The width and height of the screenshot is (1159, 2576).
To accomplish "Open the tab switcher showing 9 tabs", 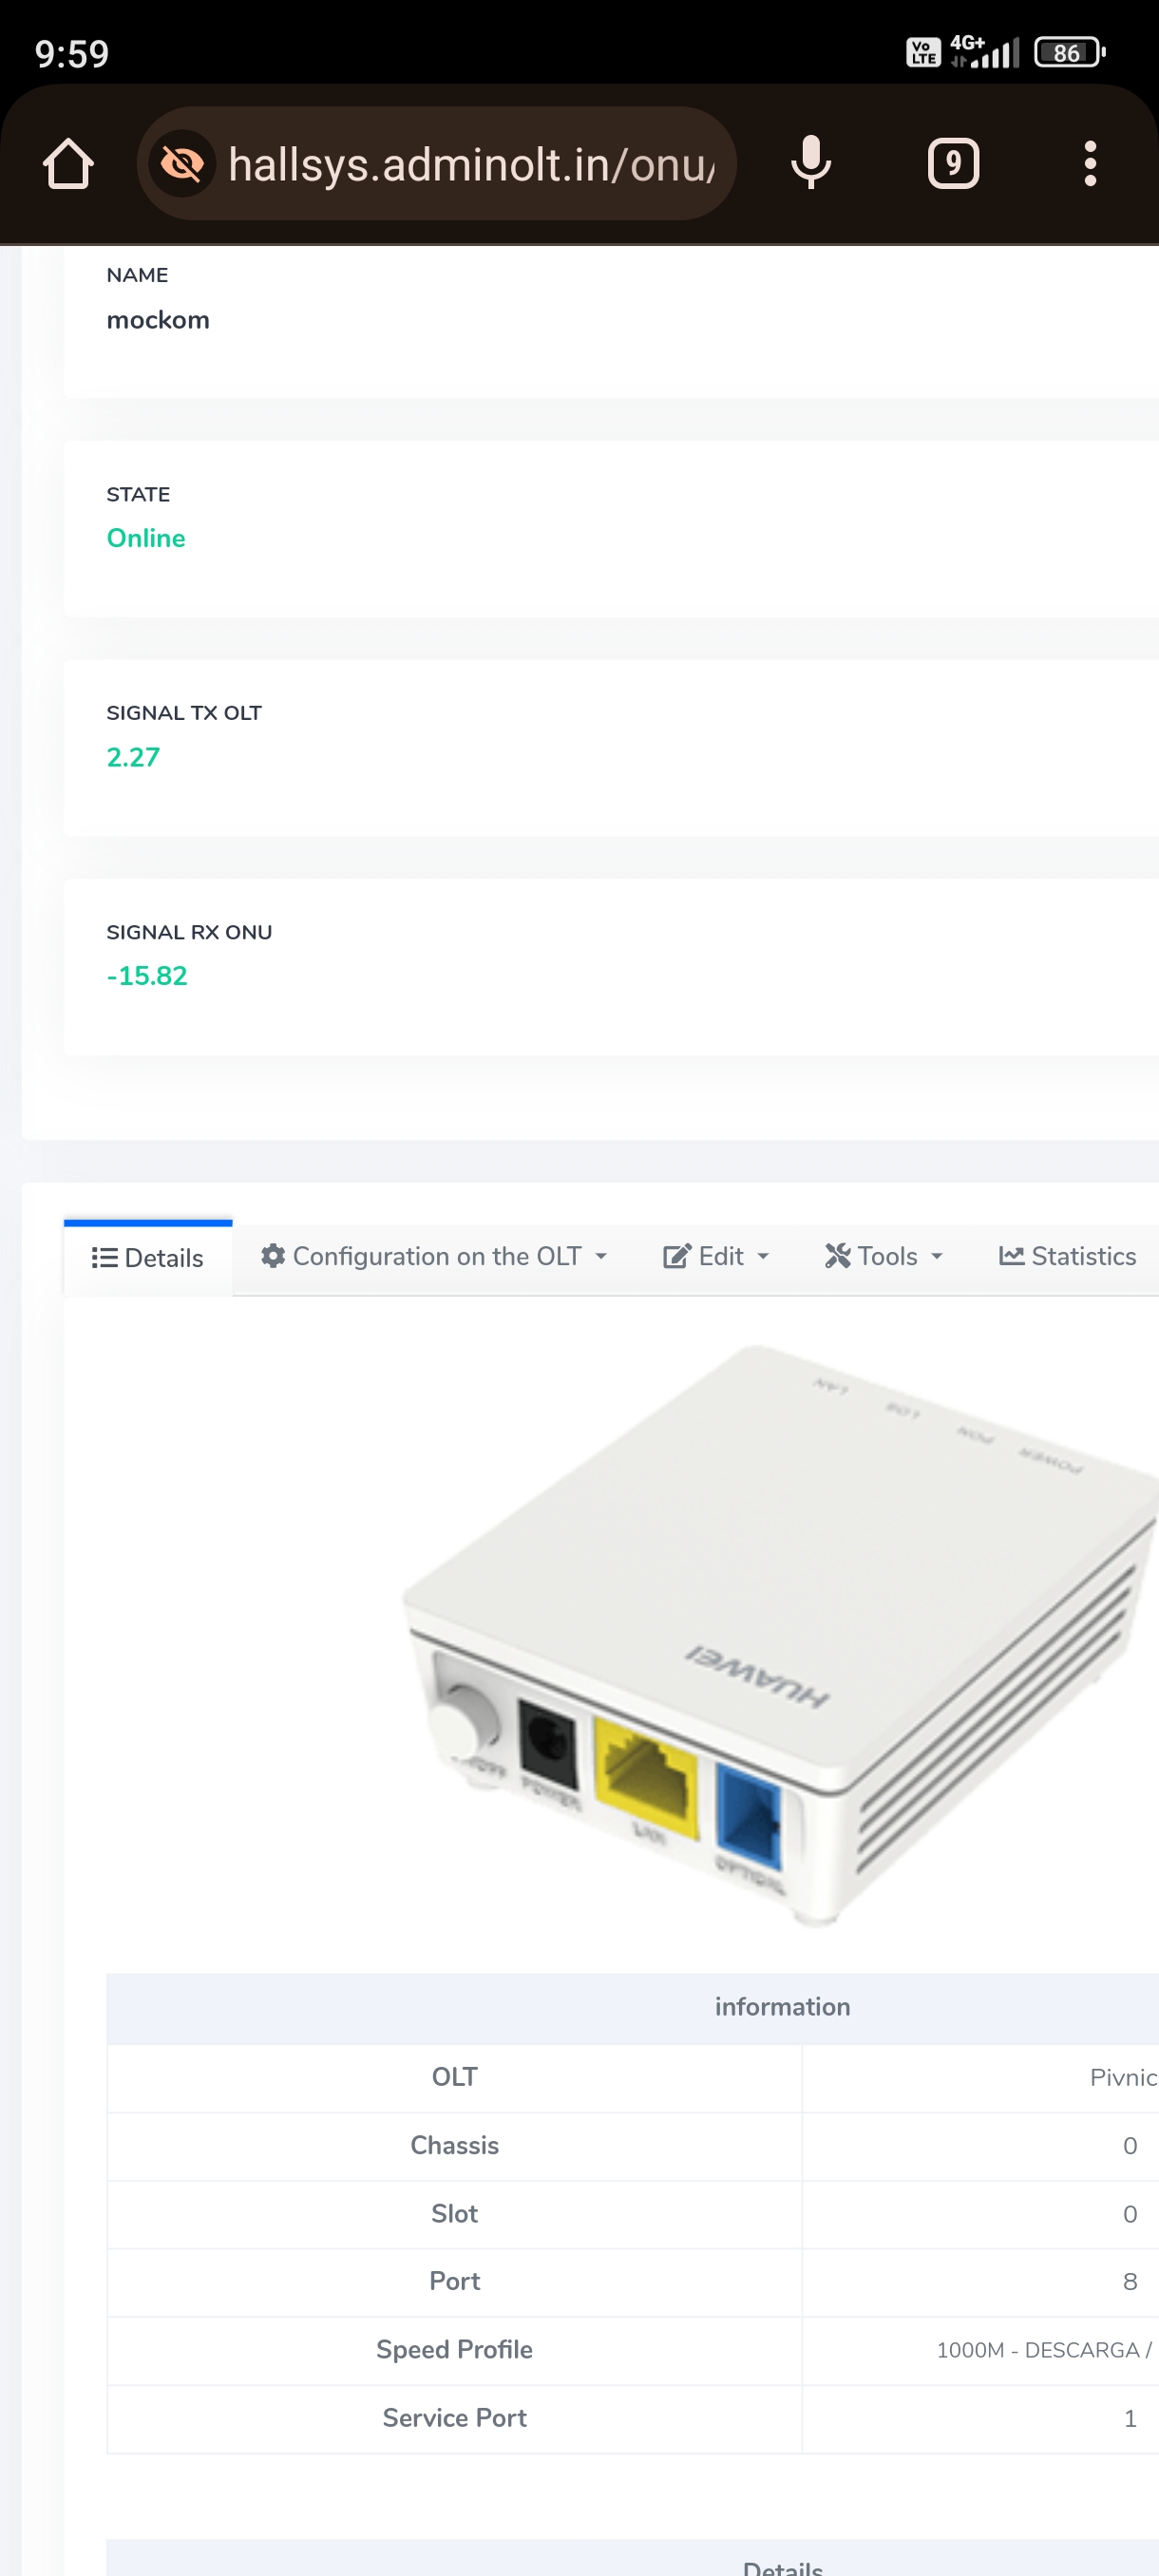I will (x=952, y=163).
